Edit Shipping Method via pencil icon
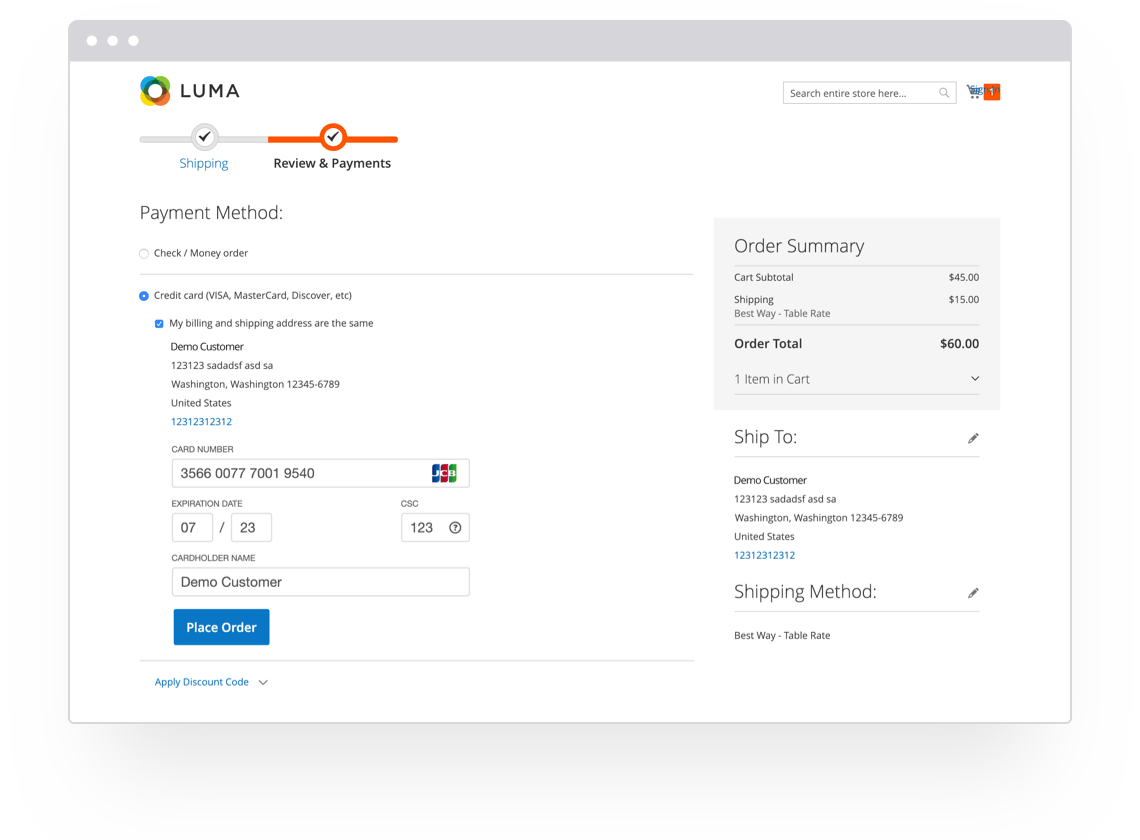This screenshot has height=840, width=1140. pos(973,592)
